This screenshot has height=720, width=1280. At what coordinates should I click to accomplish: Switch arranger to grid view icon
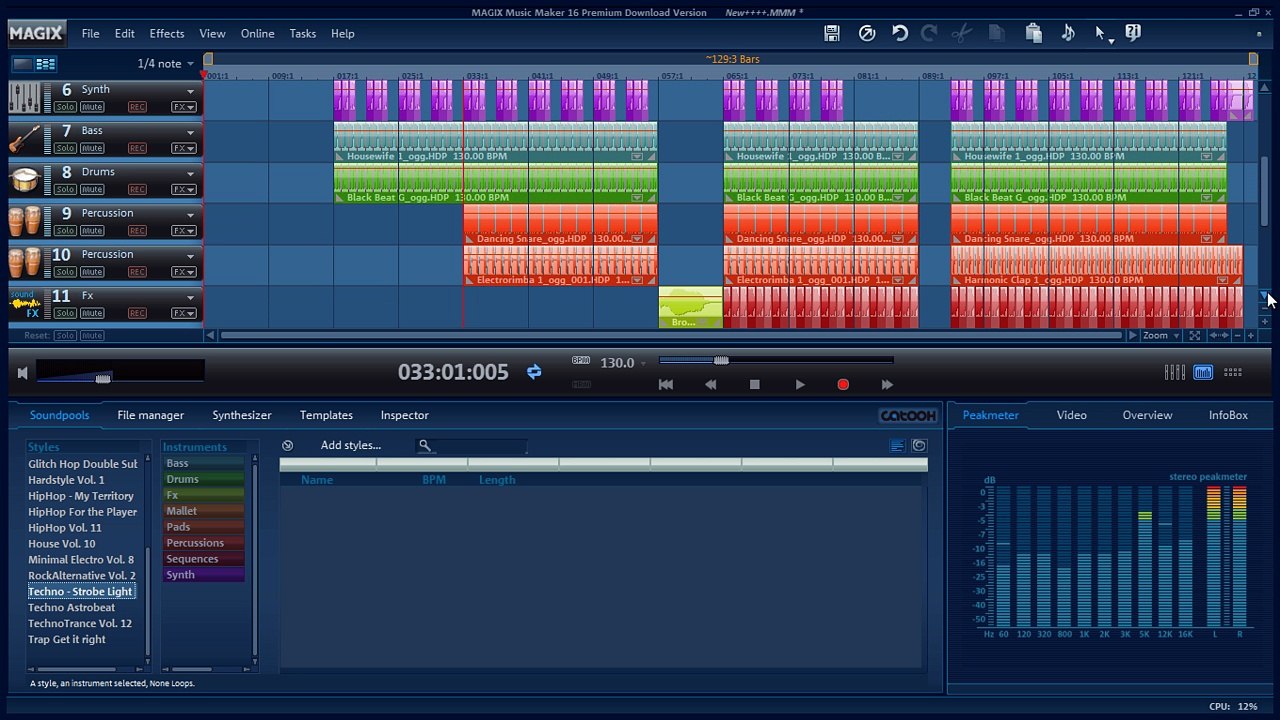(x=46, y=64)
